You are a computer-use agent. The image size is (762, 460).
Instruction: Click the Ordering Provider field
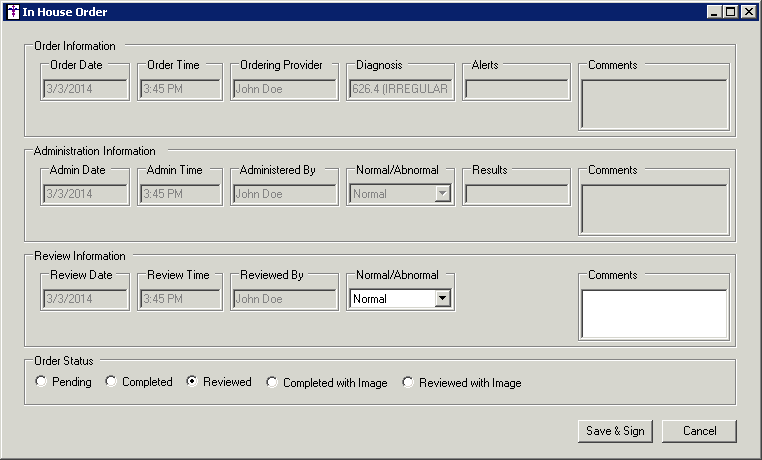tap(284, 89)
